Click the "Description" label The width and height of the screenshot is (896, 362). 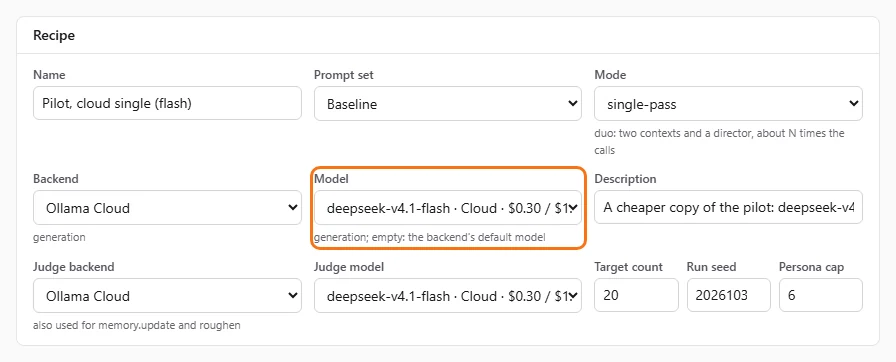tap(625, 179)
